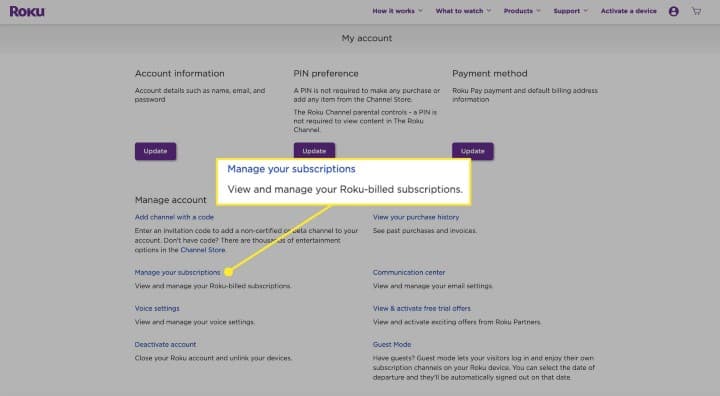Expand the Products menu
The height and width of the screenshot is (396, 720).
point(522,11)
